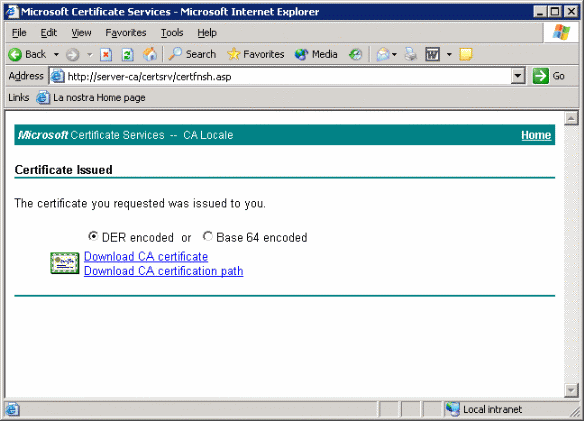Open the Media globe icon

301,54
